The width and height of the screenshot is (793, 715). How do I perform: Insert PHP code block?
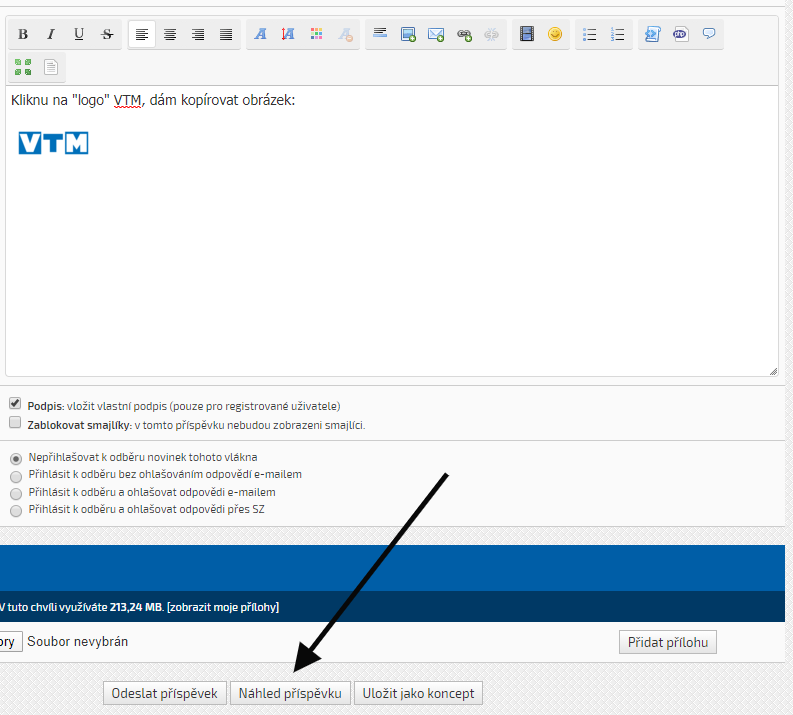(680, 35)
